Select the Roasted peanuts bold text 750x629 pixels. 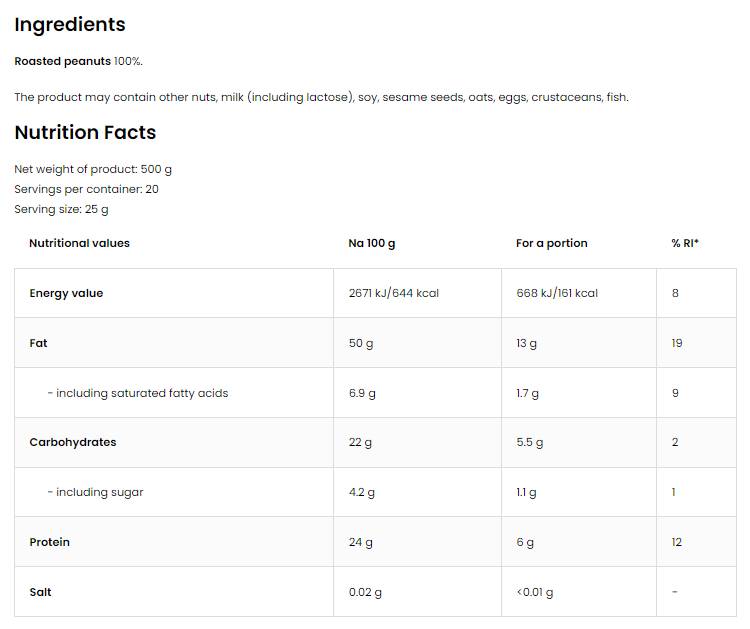62,61
